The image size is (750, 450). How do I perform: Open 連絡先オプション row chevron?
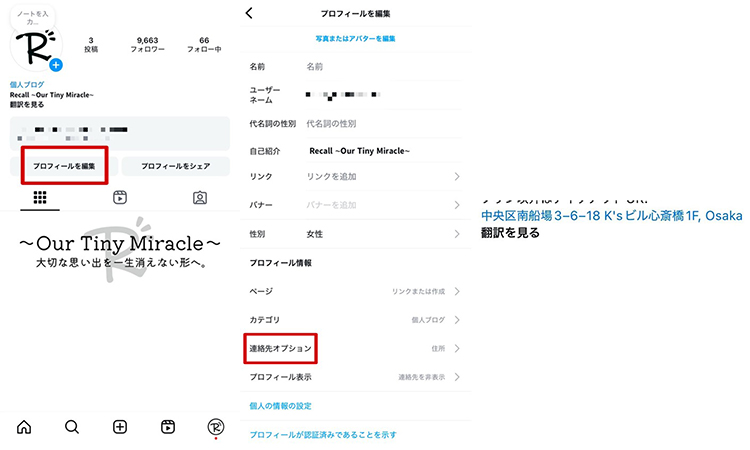coord(457,349)
